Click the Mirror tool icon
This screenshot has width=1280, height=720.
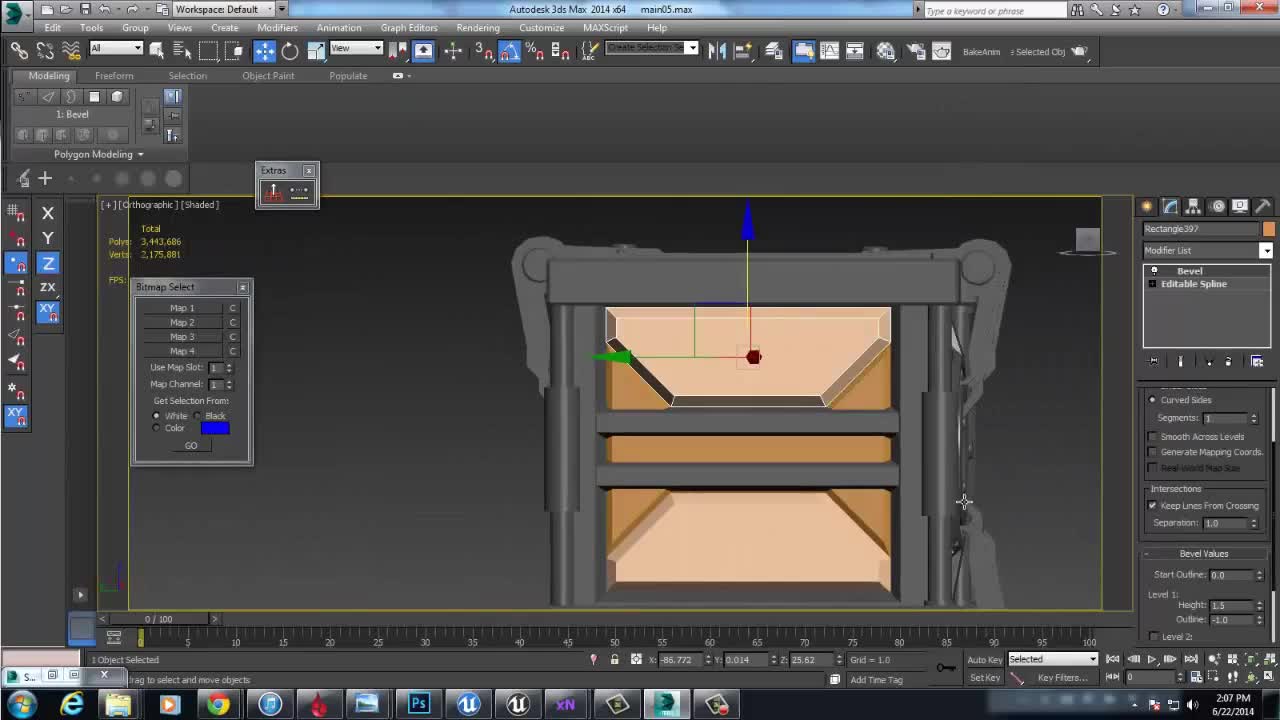717,51
